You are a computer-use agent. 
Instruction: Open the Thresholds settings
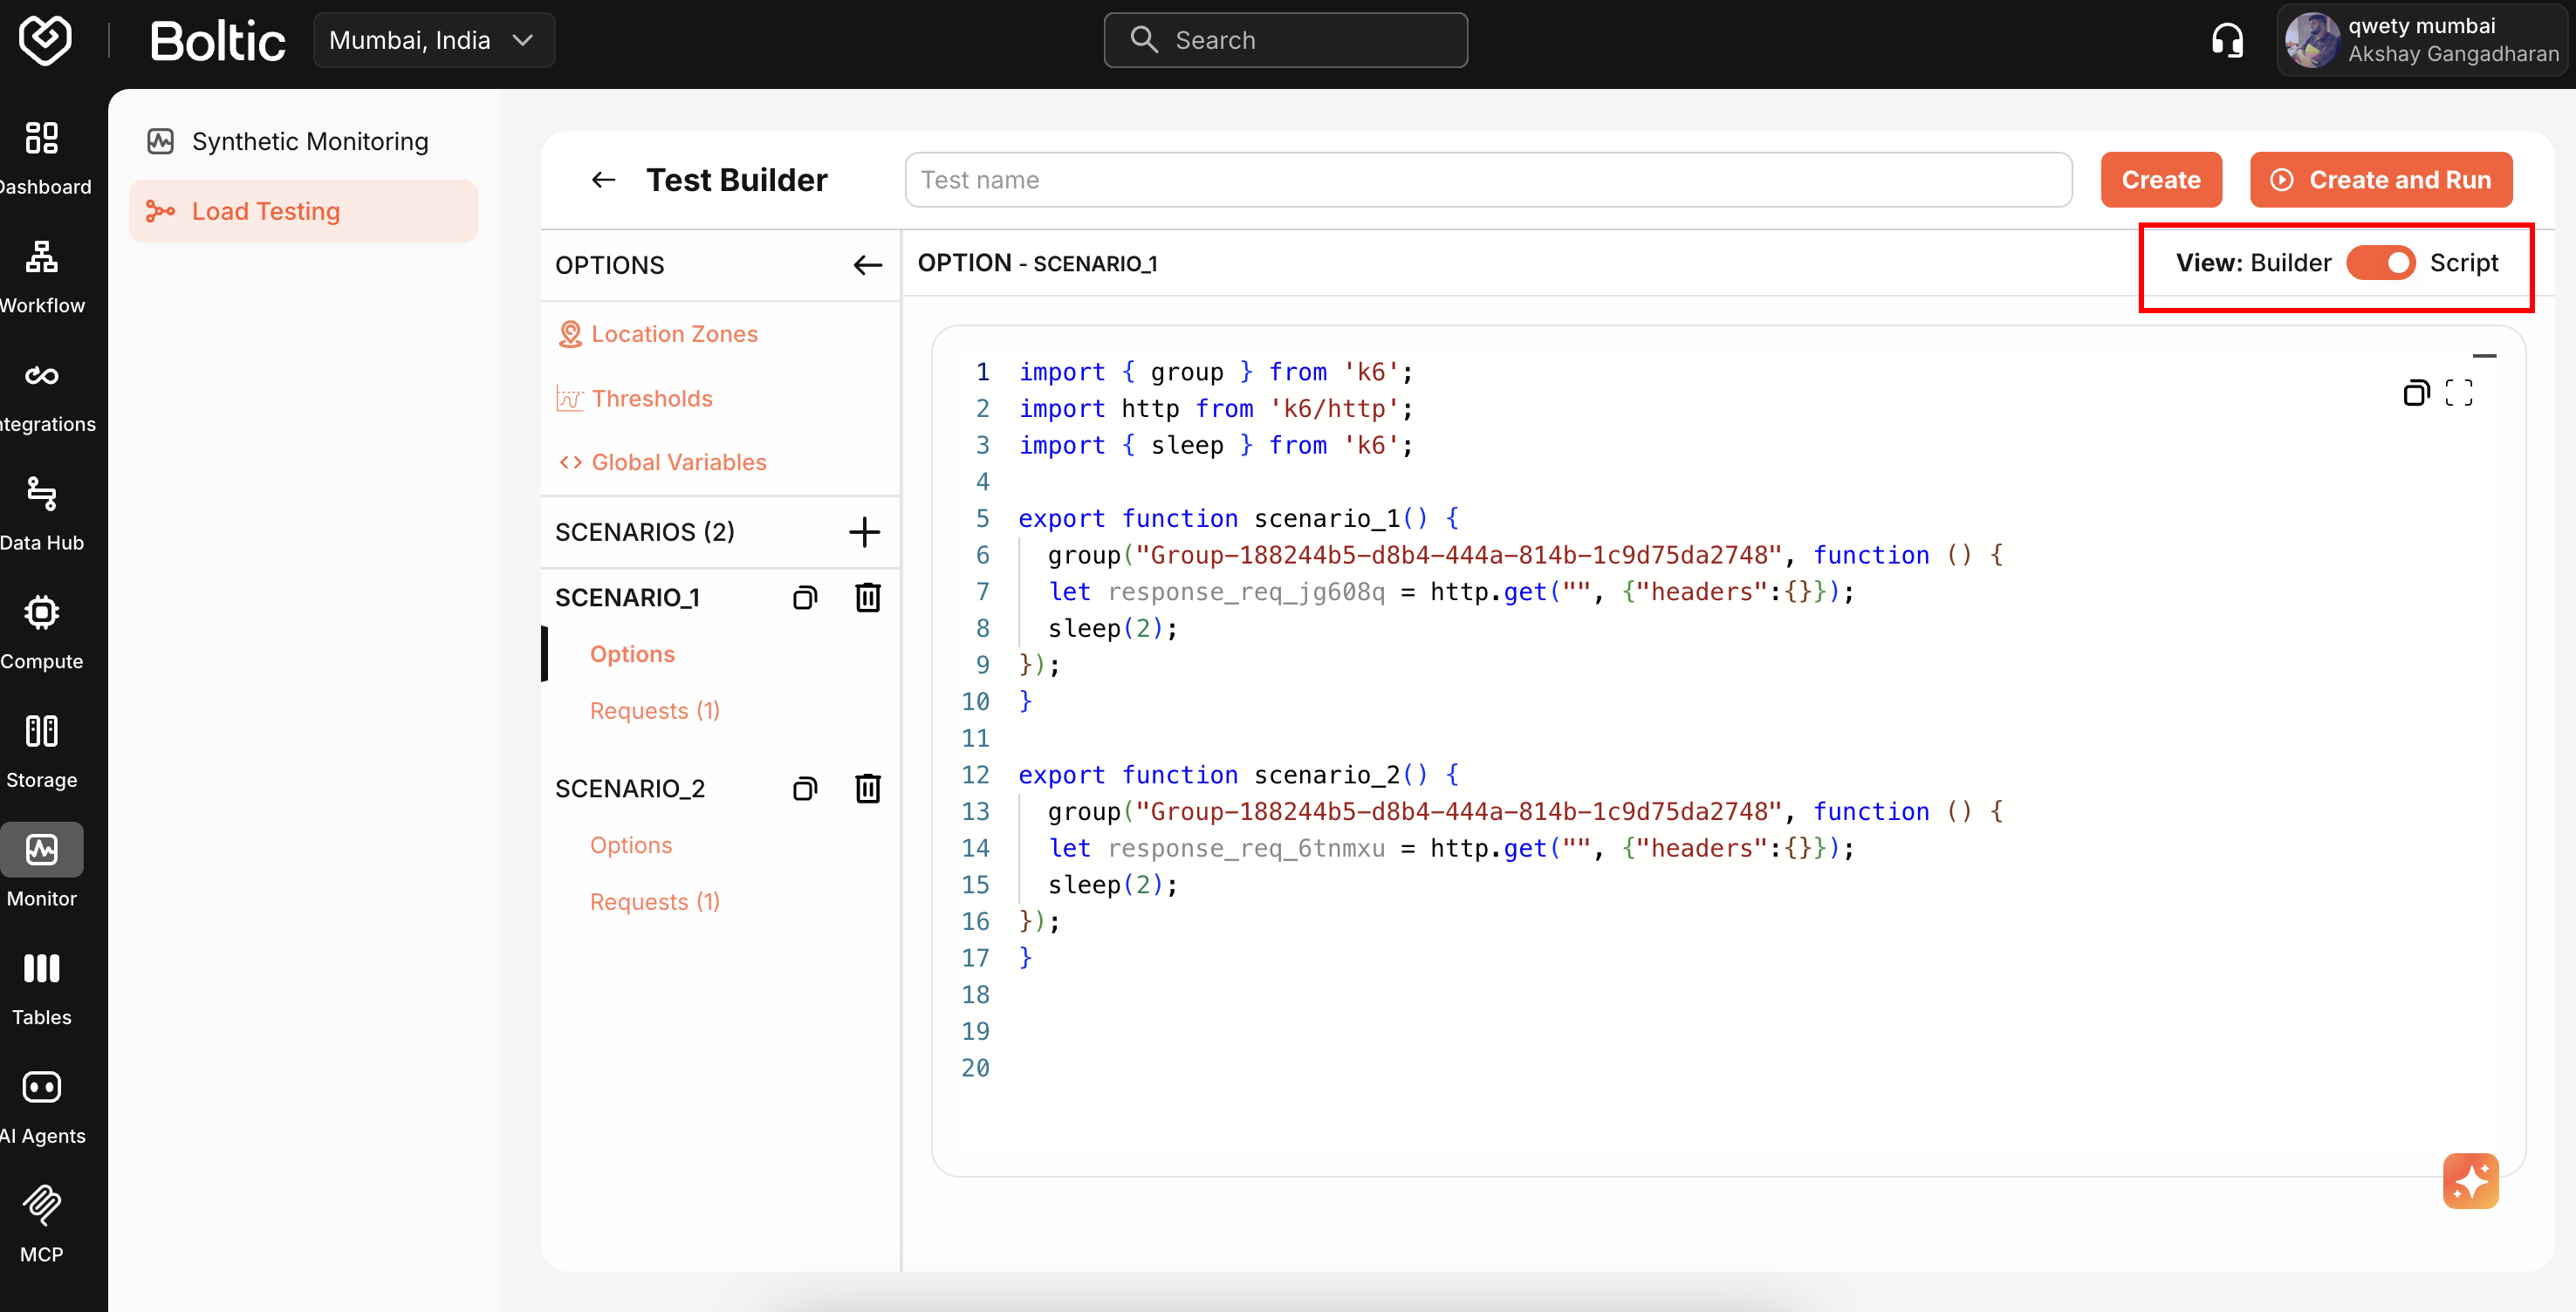click(652, 397)
